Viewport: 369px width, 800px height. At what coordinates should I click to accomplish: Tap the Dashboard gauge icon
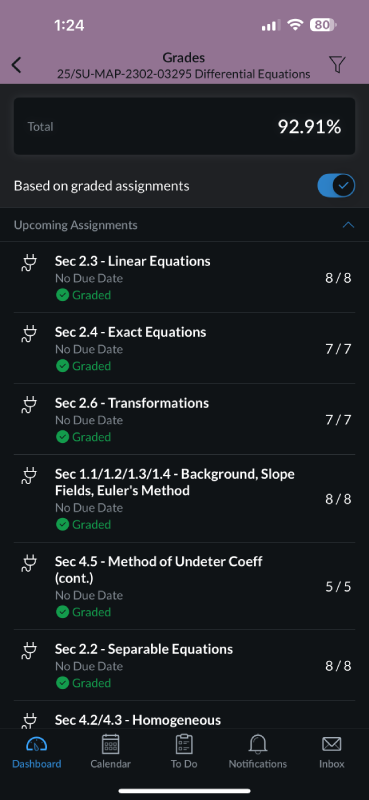tap(37, 744)
